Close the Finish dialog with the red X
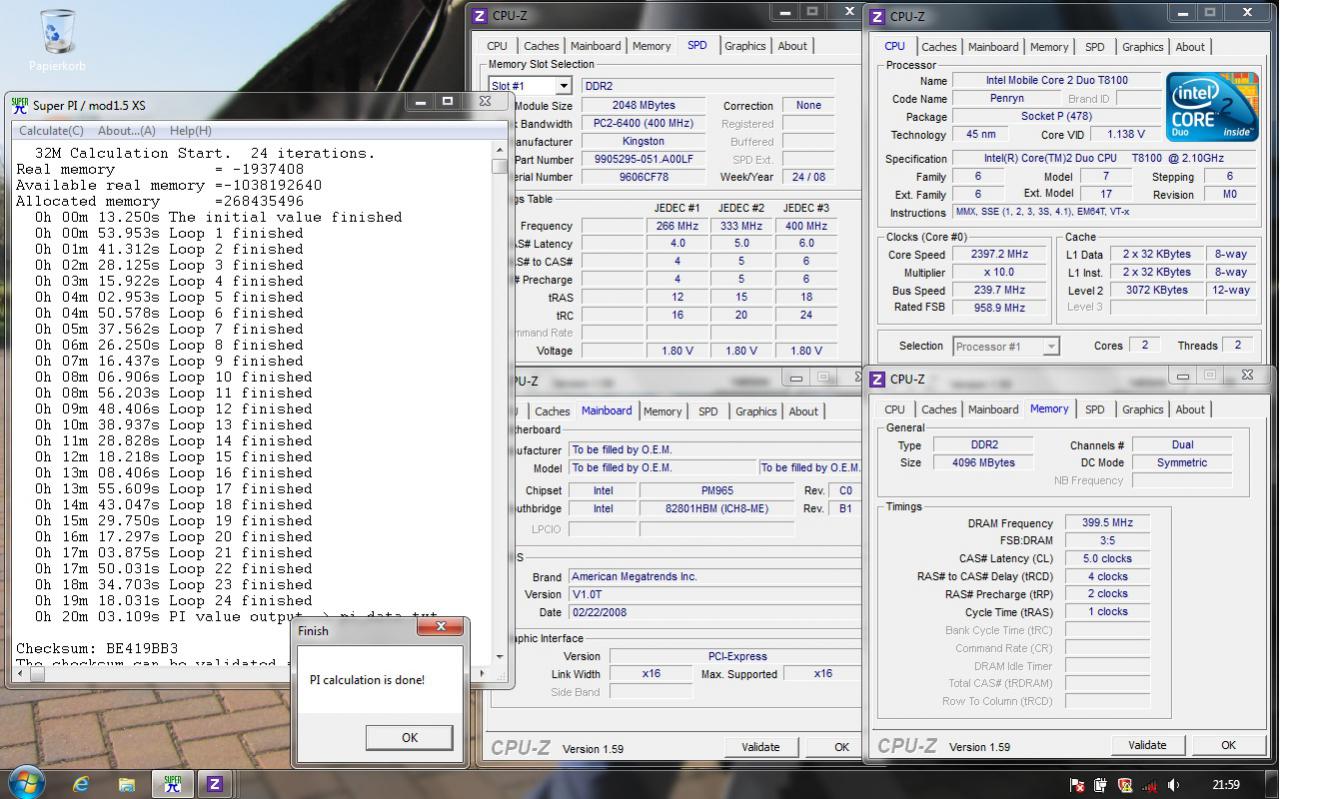Screen dimensions: 1319x799 click(x=438, y=627)
